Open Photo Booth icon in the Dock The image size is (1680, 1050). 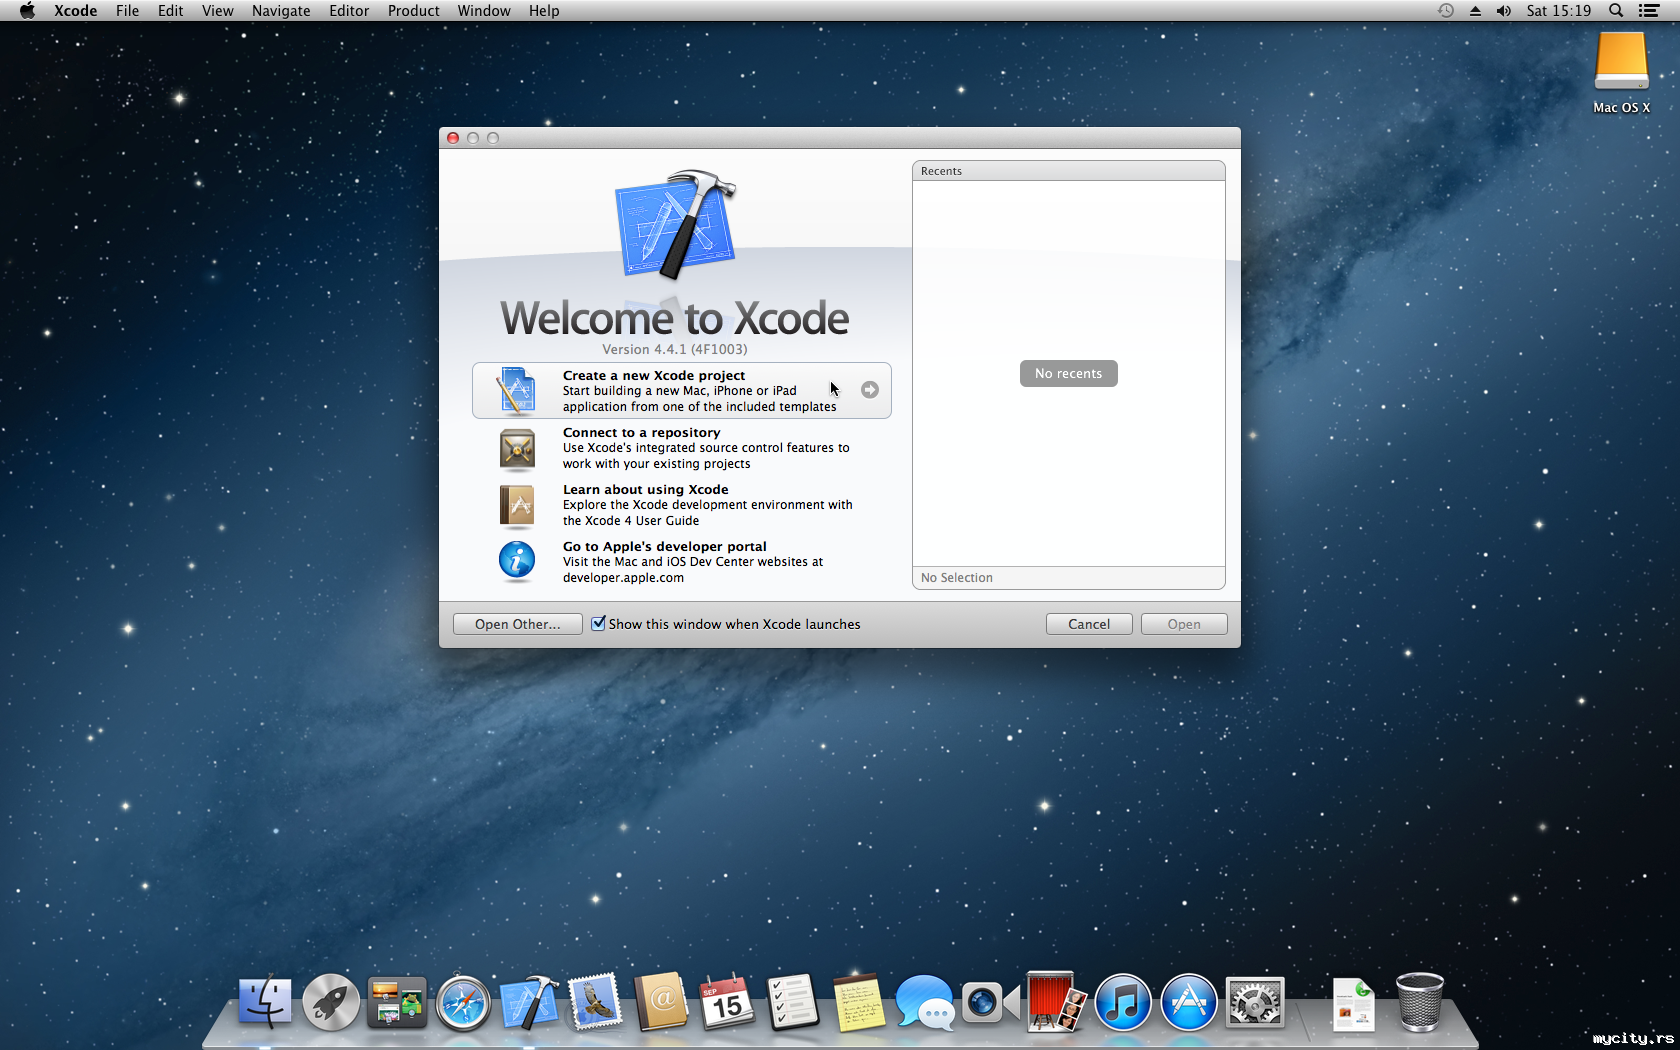[x=1057, y=1002]
